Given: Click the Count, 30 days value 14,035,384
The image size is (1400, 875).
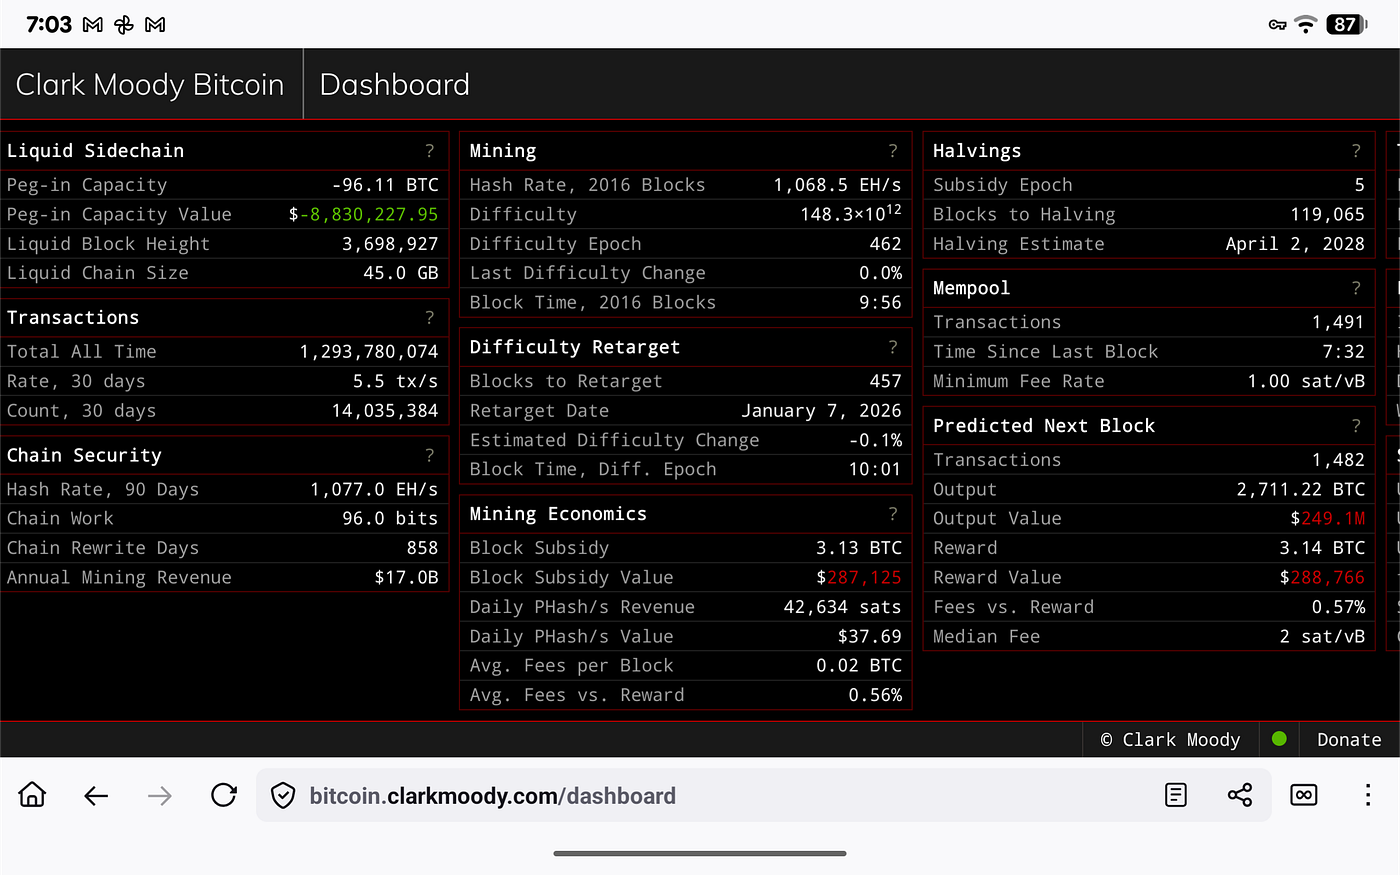Looking at the screenshot, I should click(x=385, y=411).
